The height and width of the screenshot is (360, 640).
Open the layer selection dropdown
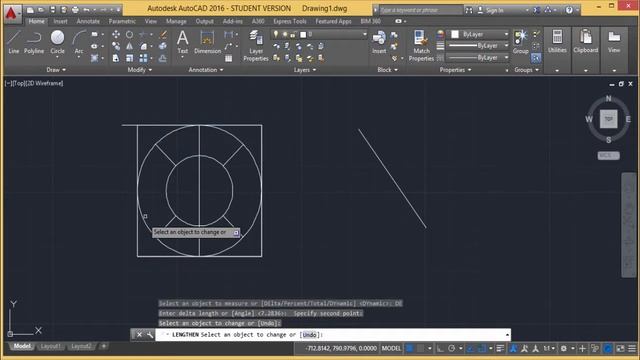320,34
